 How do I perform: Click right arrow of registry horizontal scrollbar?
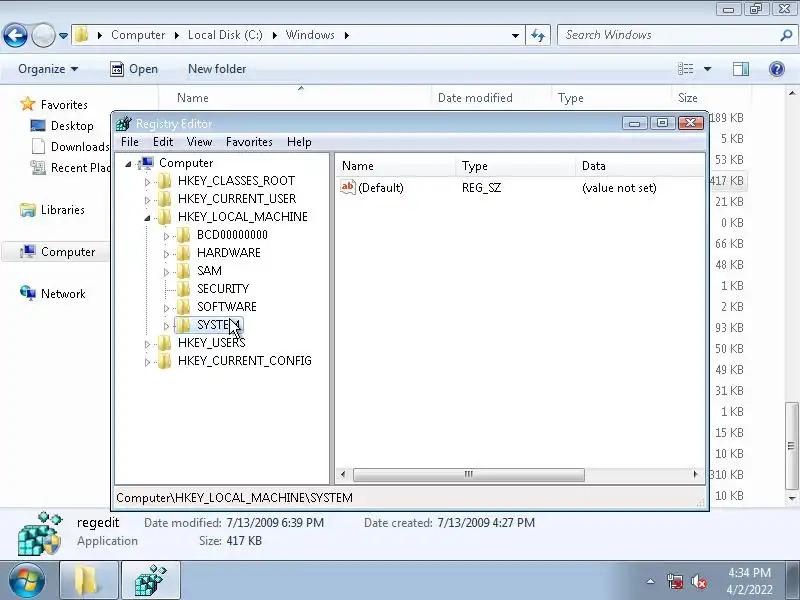point(695,474)
